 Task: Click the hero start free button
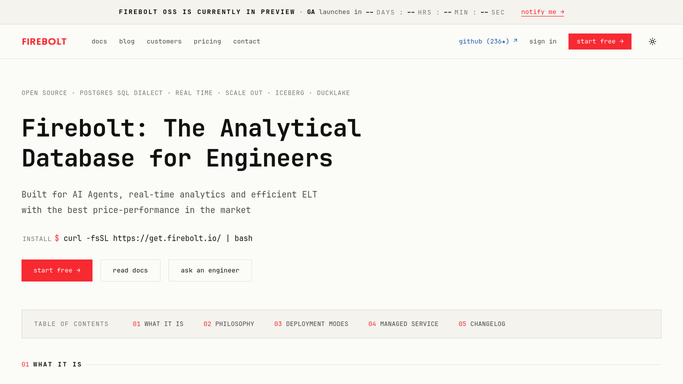click(x=57, y=270)
